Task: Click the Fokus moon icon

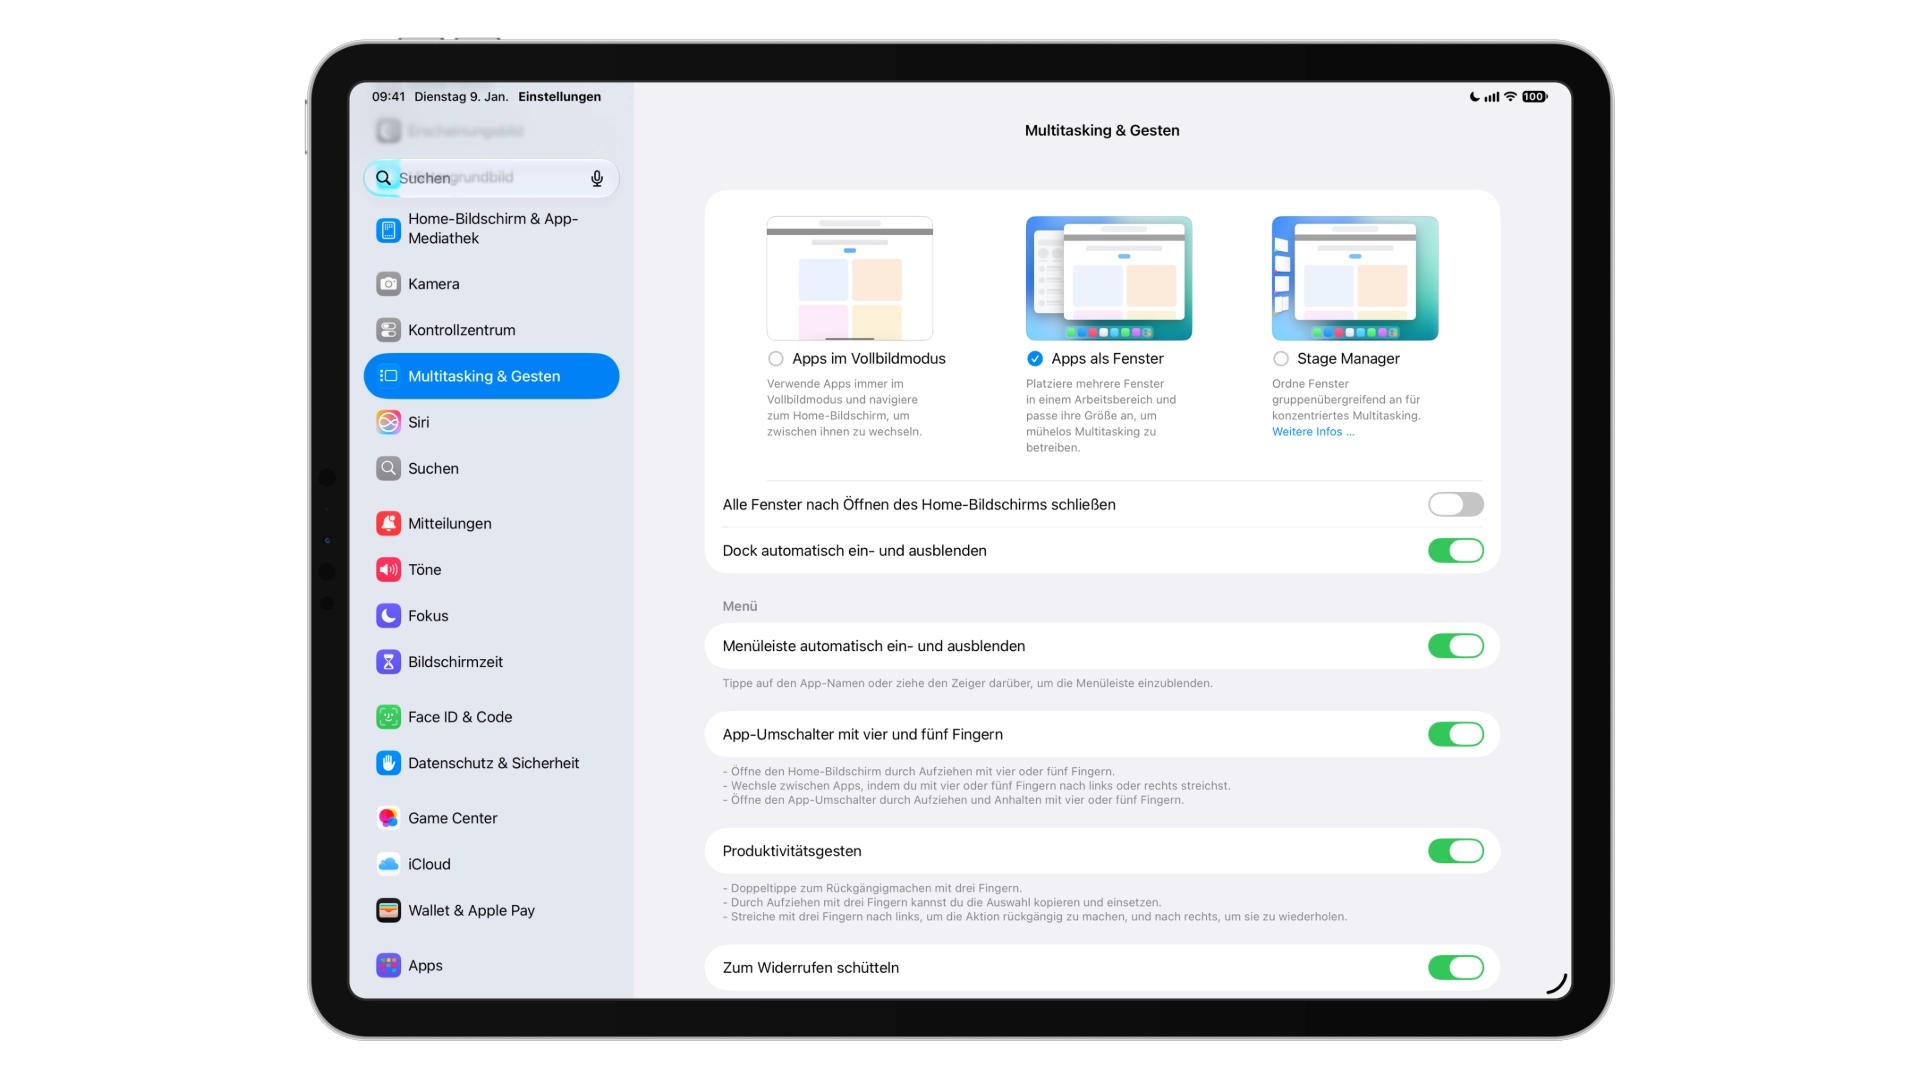Action: pyautogui.click(x=388, y=616)
